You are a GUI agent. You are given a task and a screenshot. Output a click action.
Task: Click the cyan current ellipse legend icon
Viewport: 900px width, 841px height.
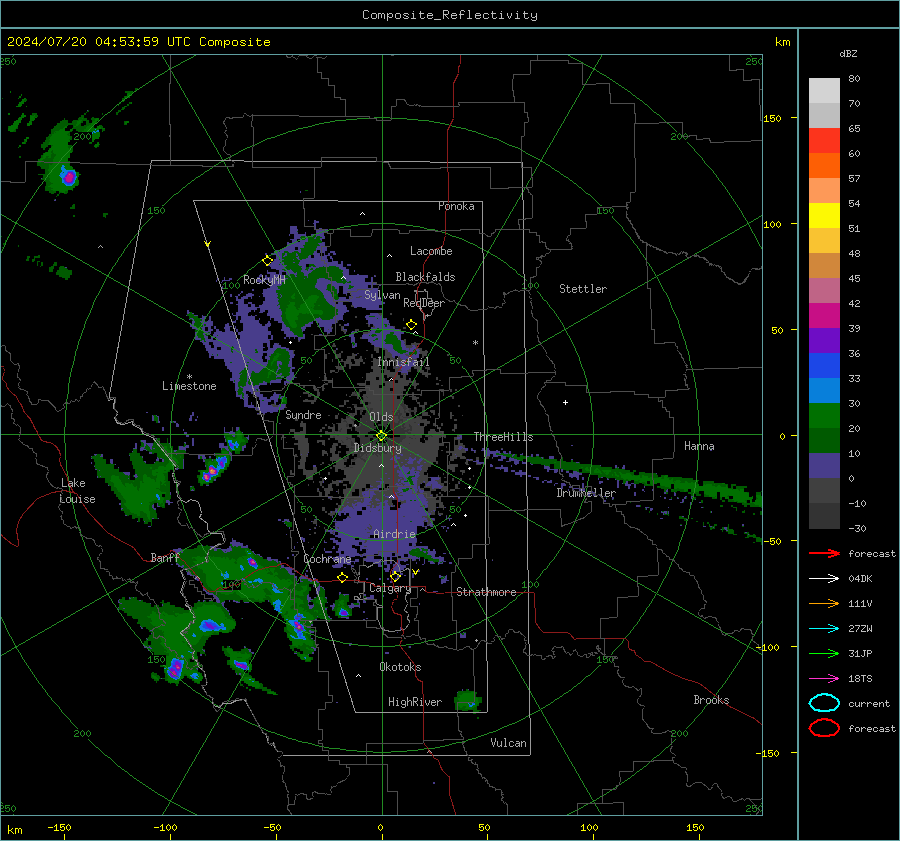pyautogui.click(x=824, y=703)
